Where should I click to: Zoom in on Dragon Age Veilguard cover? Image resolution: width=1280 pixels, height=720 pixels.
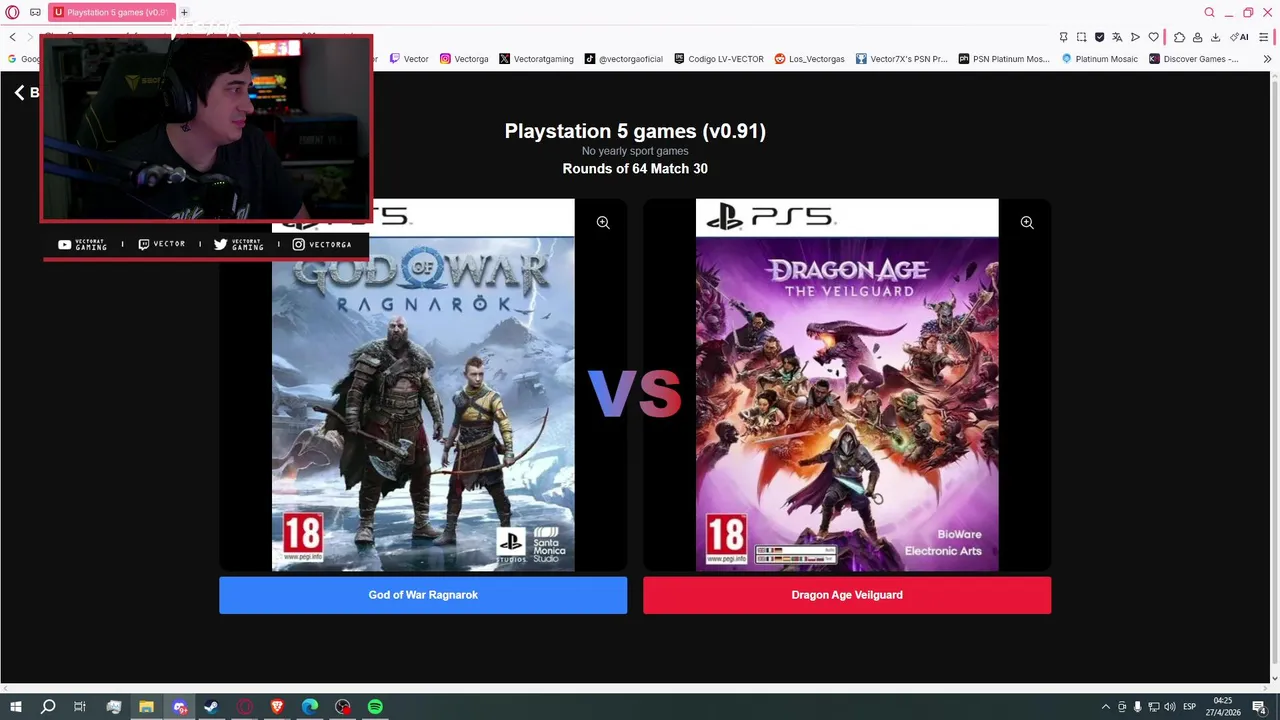click(x=1027, y=223)
